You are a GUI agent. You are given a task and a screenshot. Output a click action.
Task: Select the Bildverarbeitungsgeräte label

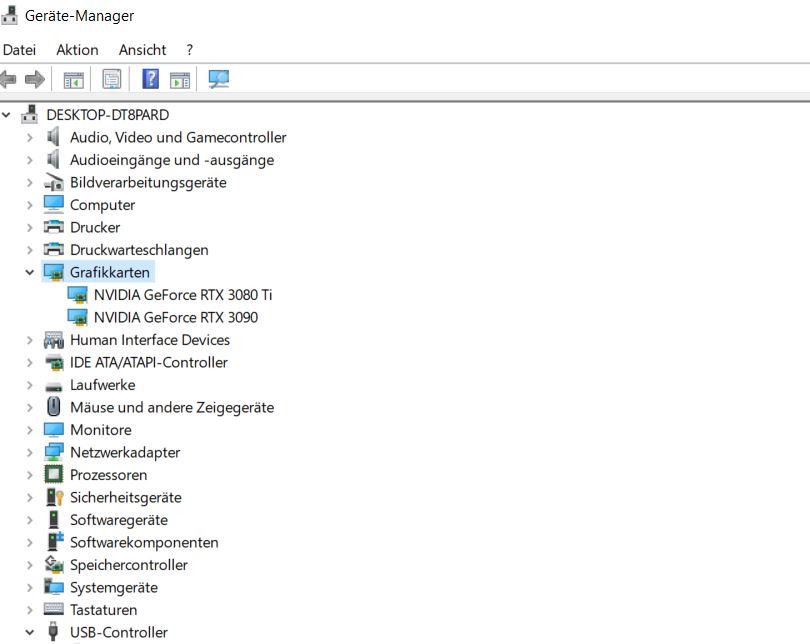pos(148,182)
